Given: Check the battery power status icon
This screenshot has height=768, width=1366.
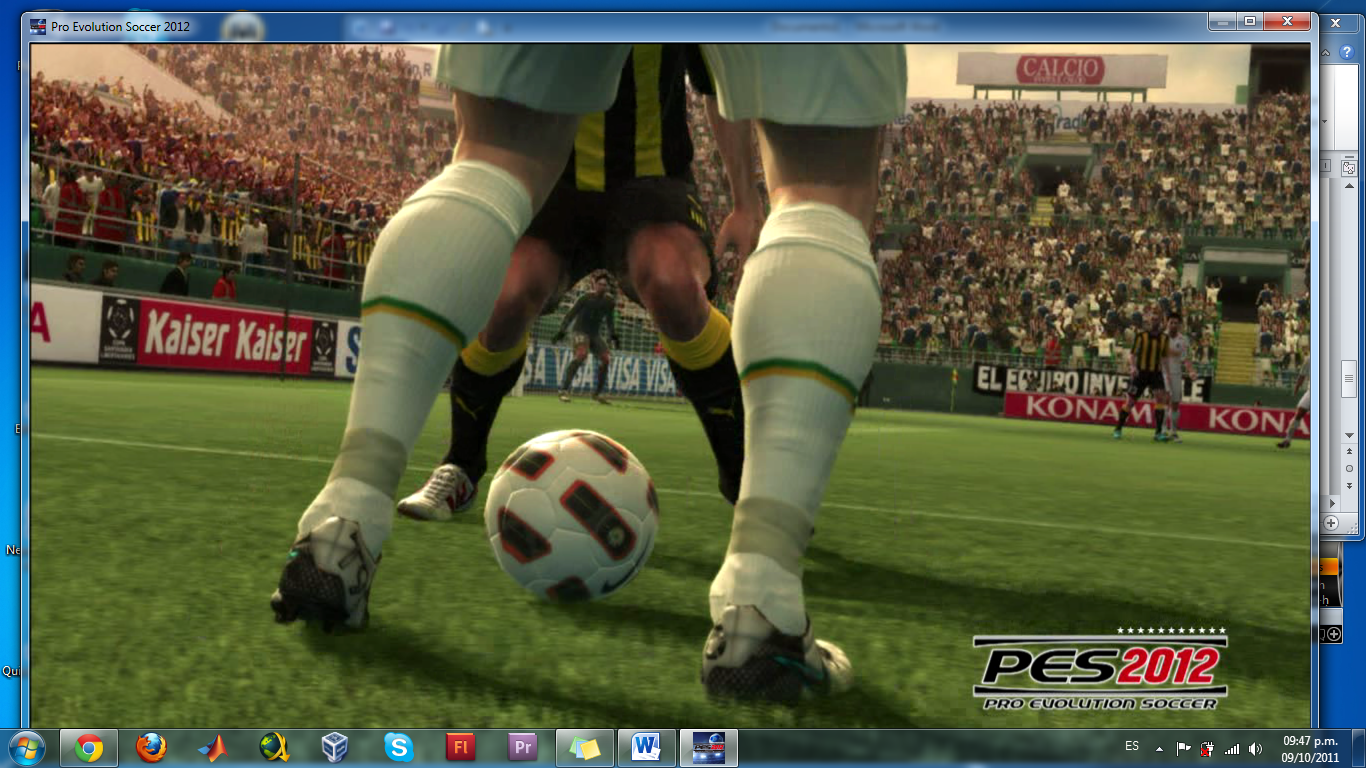Looking at the screenshot, I should coord(1206,748).
